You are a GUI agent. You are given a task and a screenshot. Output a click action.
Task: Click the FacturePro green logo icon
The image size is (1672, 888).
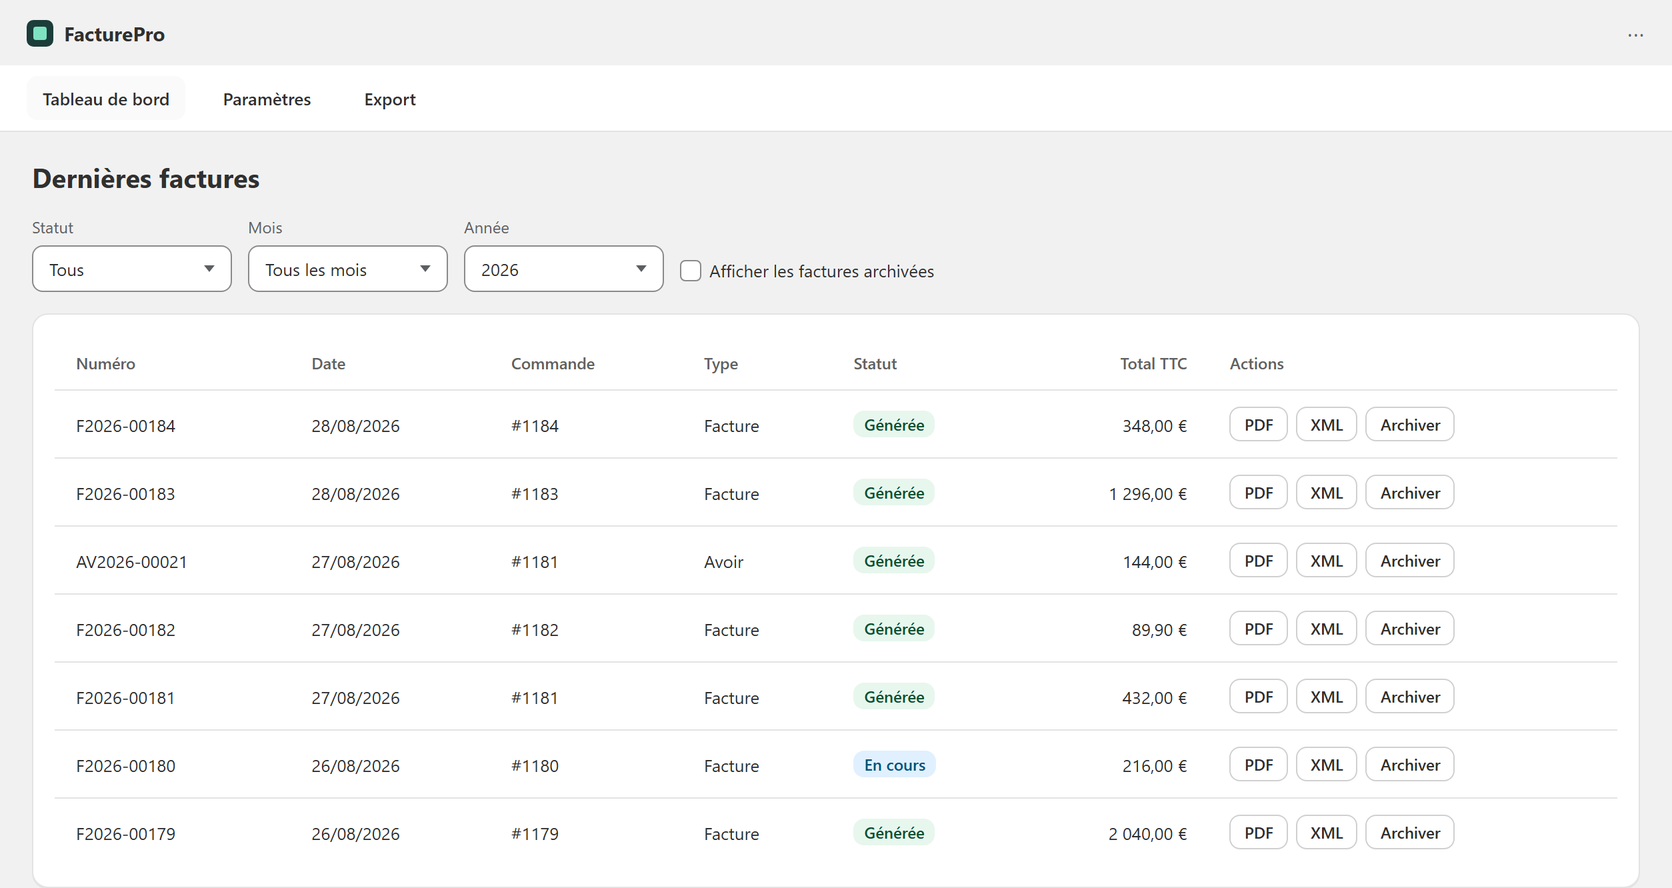coord(40,34)
